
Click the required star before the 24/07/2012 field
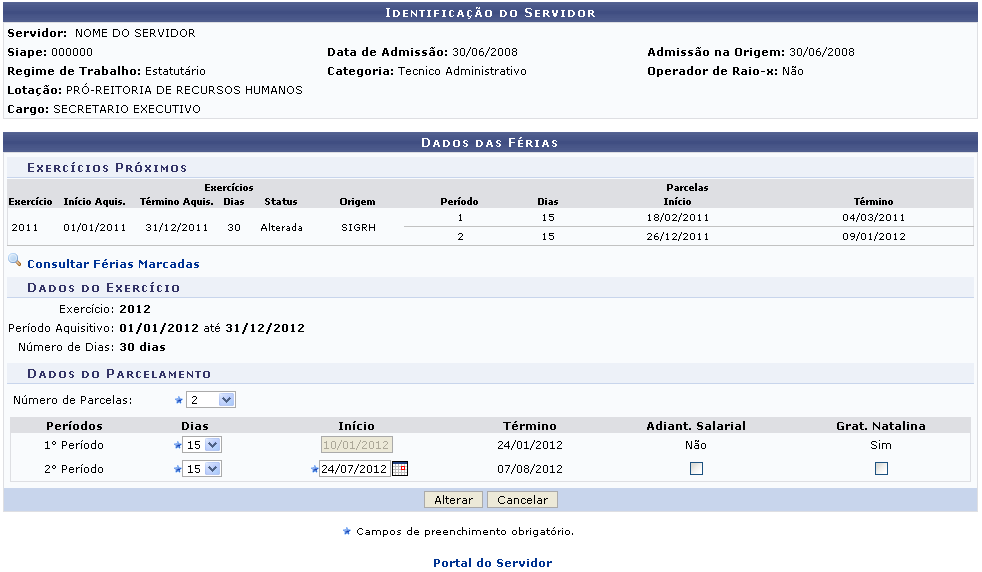click(314, 469)
